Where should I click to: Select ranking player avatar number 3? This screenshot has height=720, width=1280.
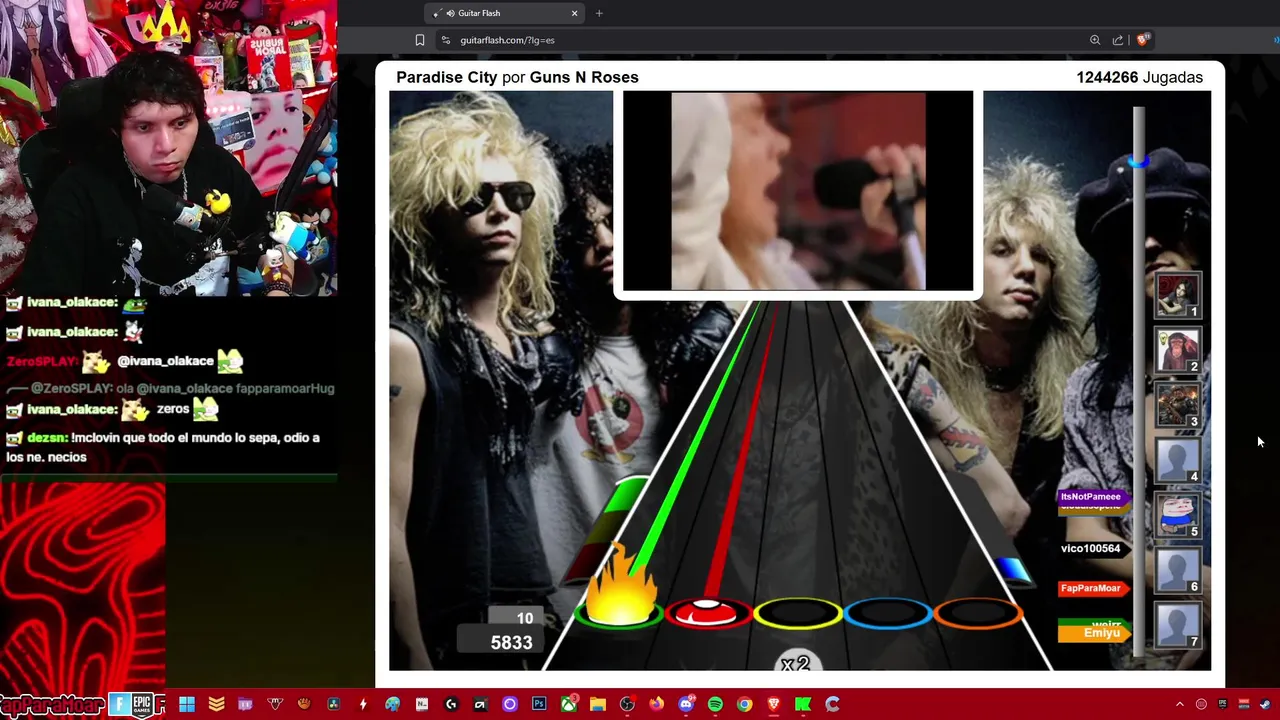click(x=1178, y=405)
